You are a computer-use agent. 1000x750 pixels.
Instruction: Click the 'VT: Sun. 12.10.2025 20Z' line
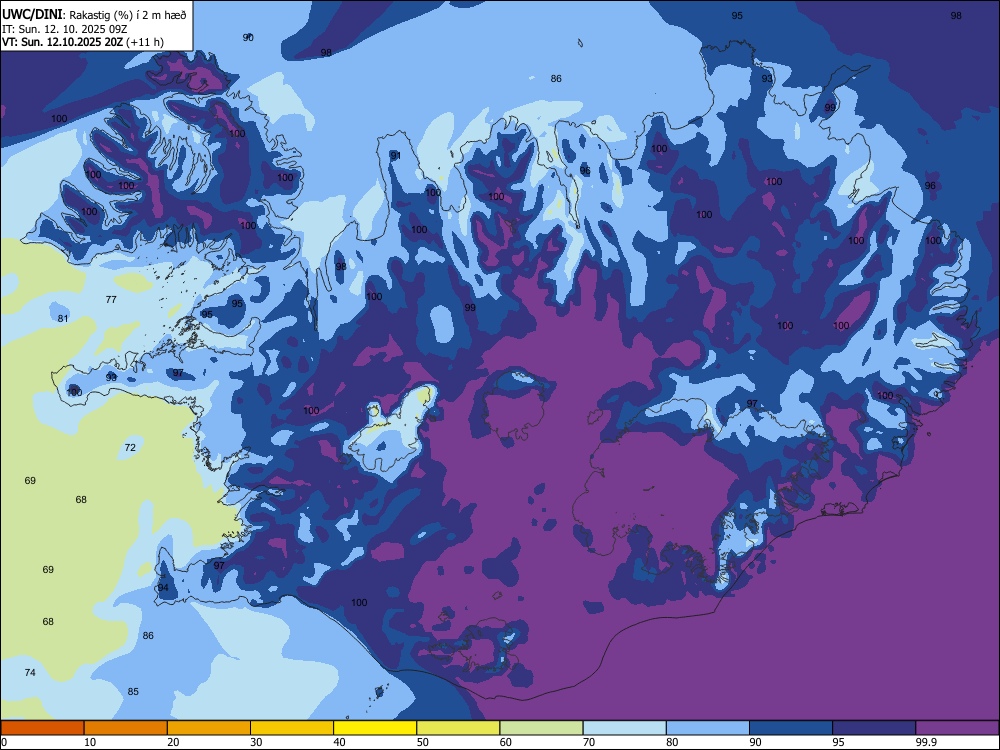pyautogui.click(x=62, y=43)
